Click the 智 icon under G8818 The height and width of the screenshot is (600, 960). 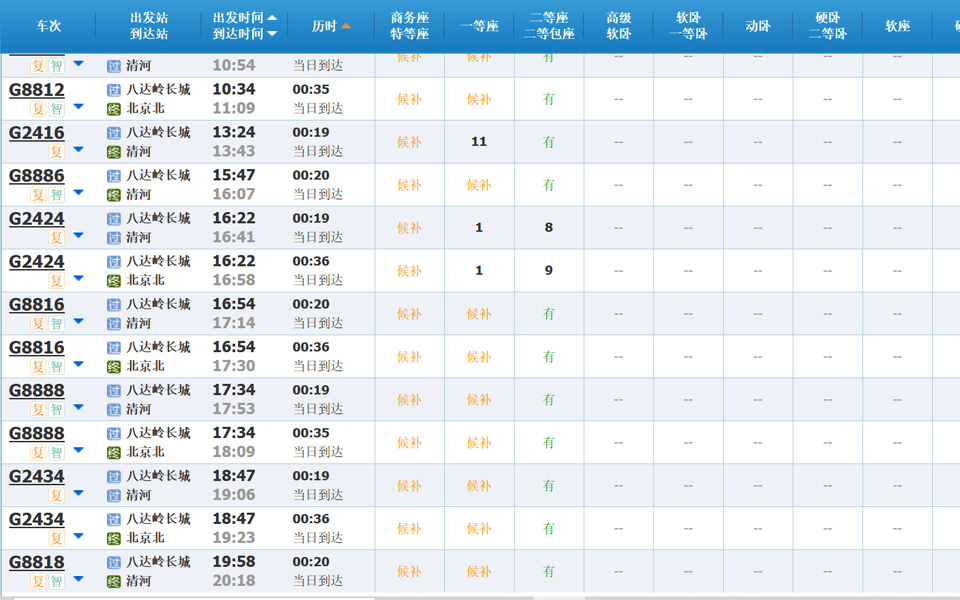coord(55,578)
